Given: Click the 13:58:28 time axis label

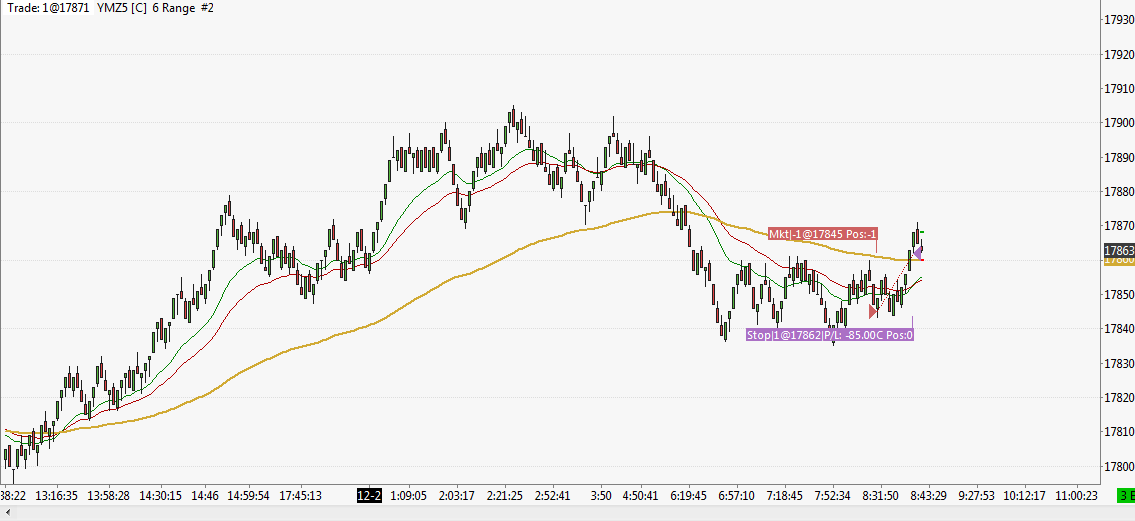Looking at the screenshot, I should click(x=108, y=496).
